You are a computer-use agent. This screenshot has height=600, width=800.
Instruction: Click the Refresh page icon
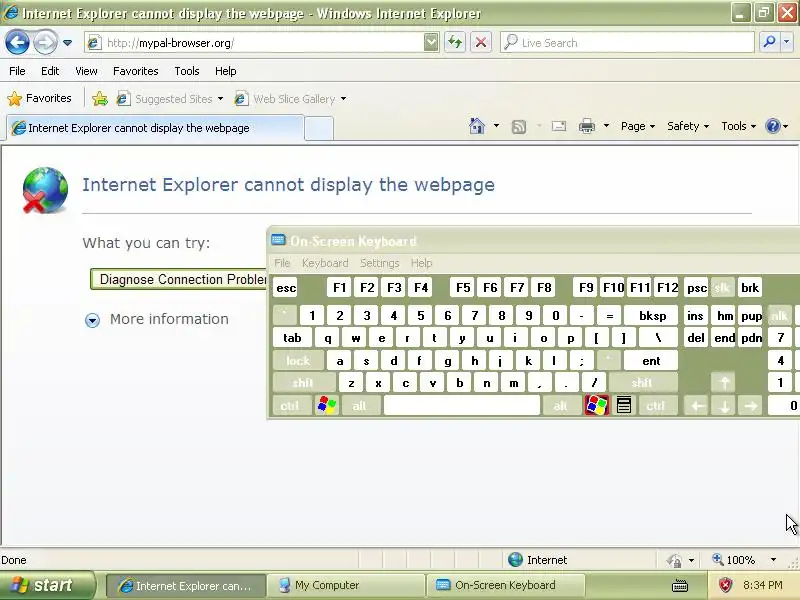(455, 42)
